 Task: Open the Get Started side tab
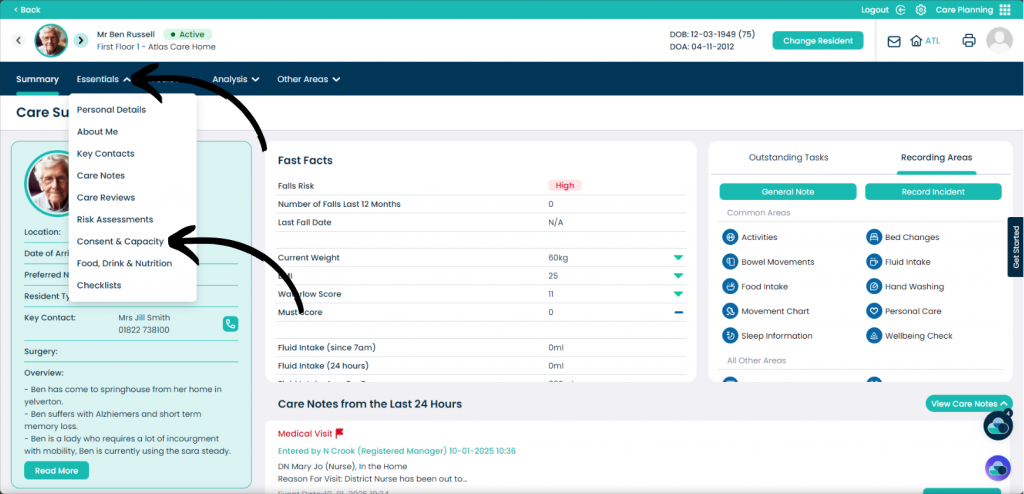coord(1015,247)
